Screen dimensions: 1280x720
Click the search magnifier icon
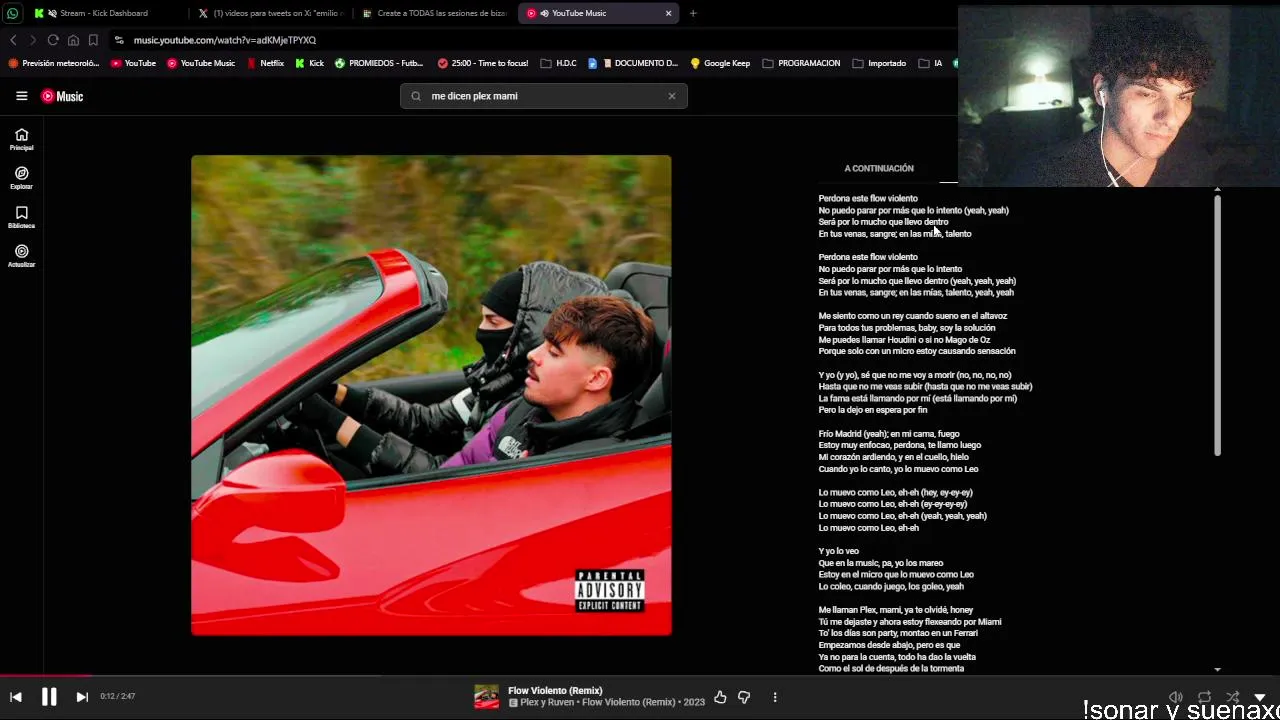[416, 96]
